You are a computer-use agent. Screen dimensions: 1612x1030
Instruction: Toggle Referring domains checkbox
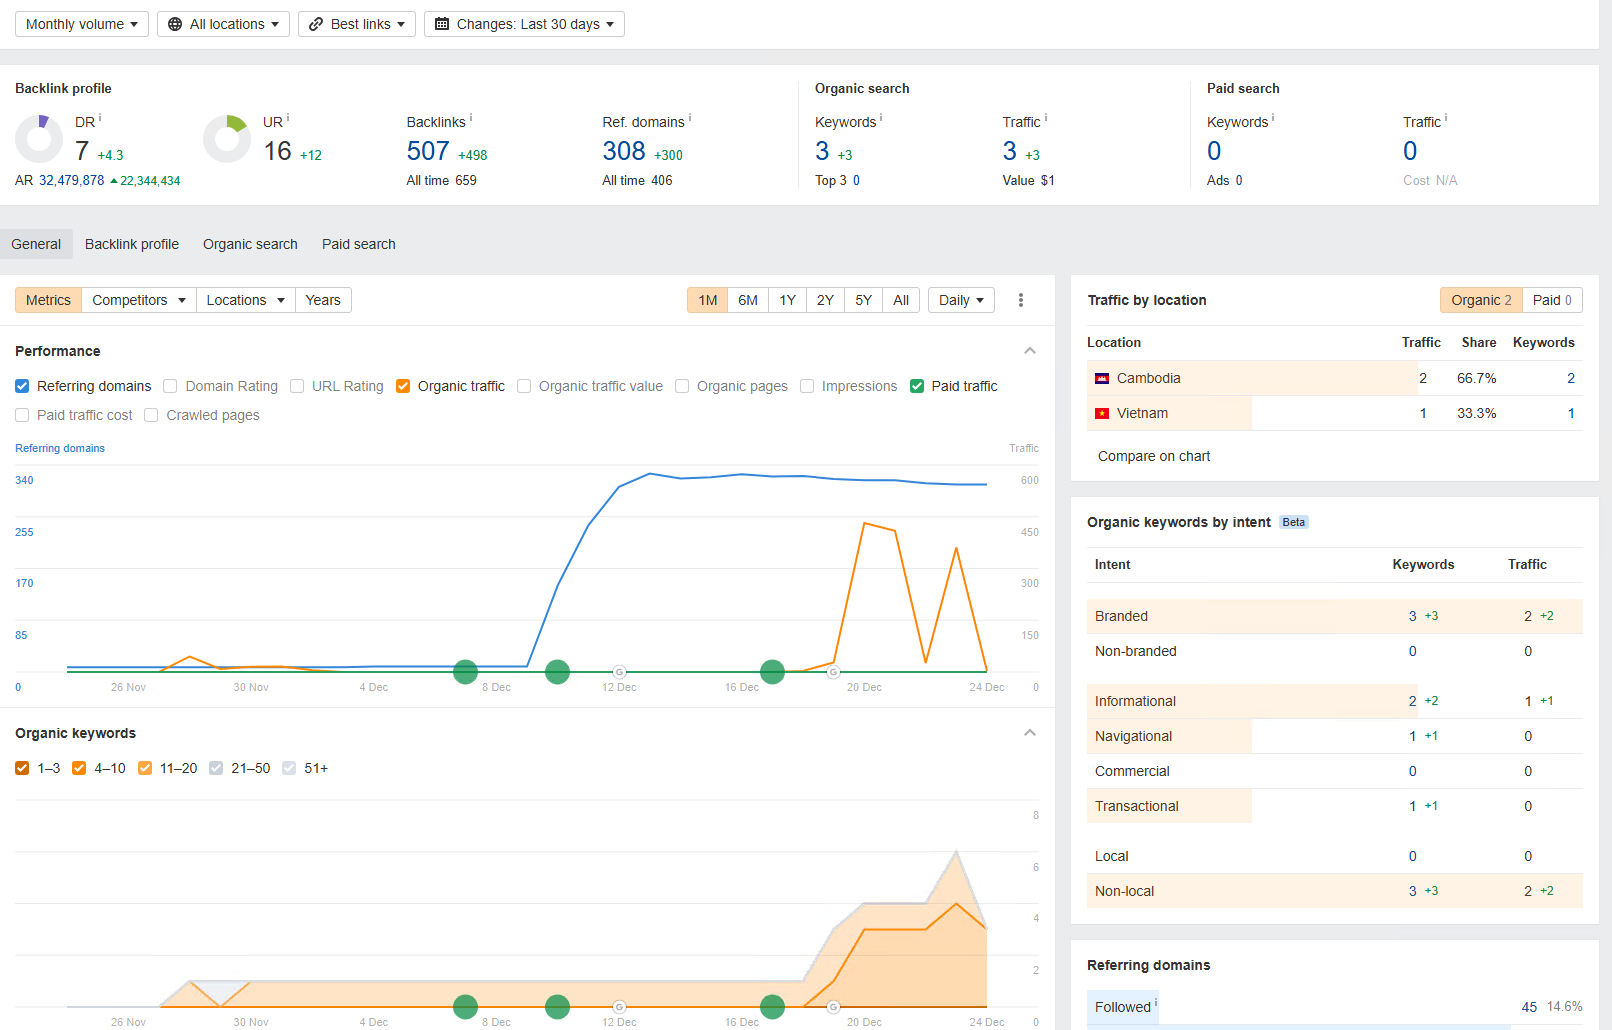tap(22, 386)
